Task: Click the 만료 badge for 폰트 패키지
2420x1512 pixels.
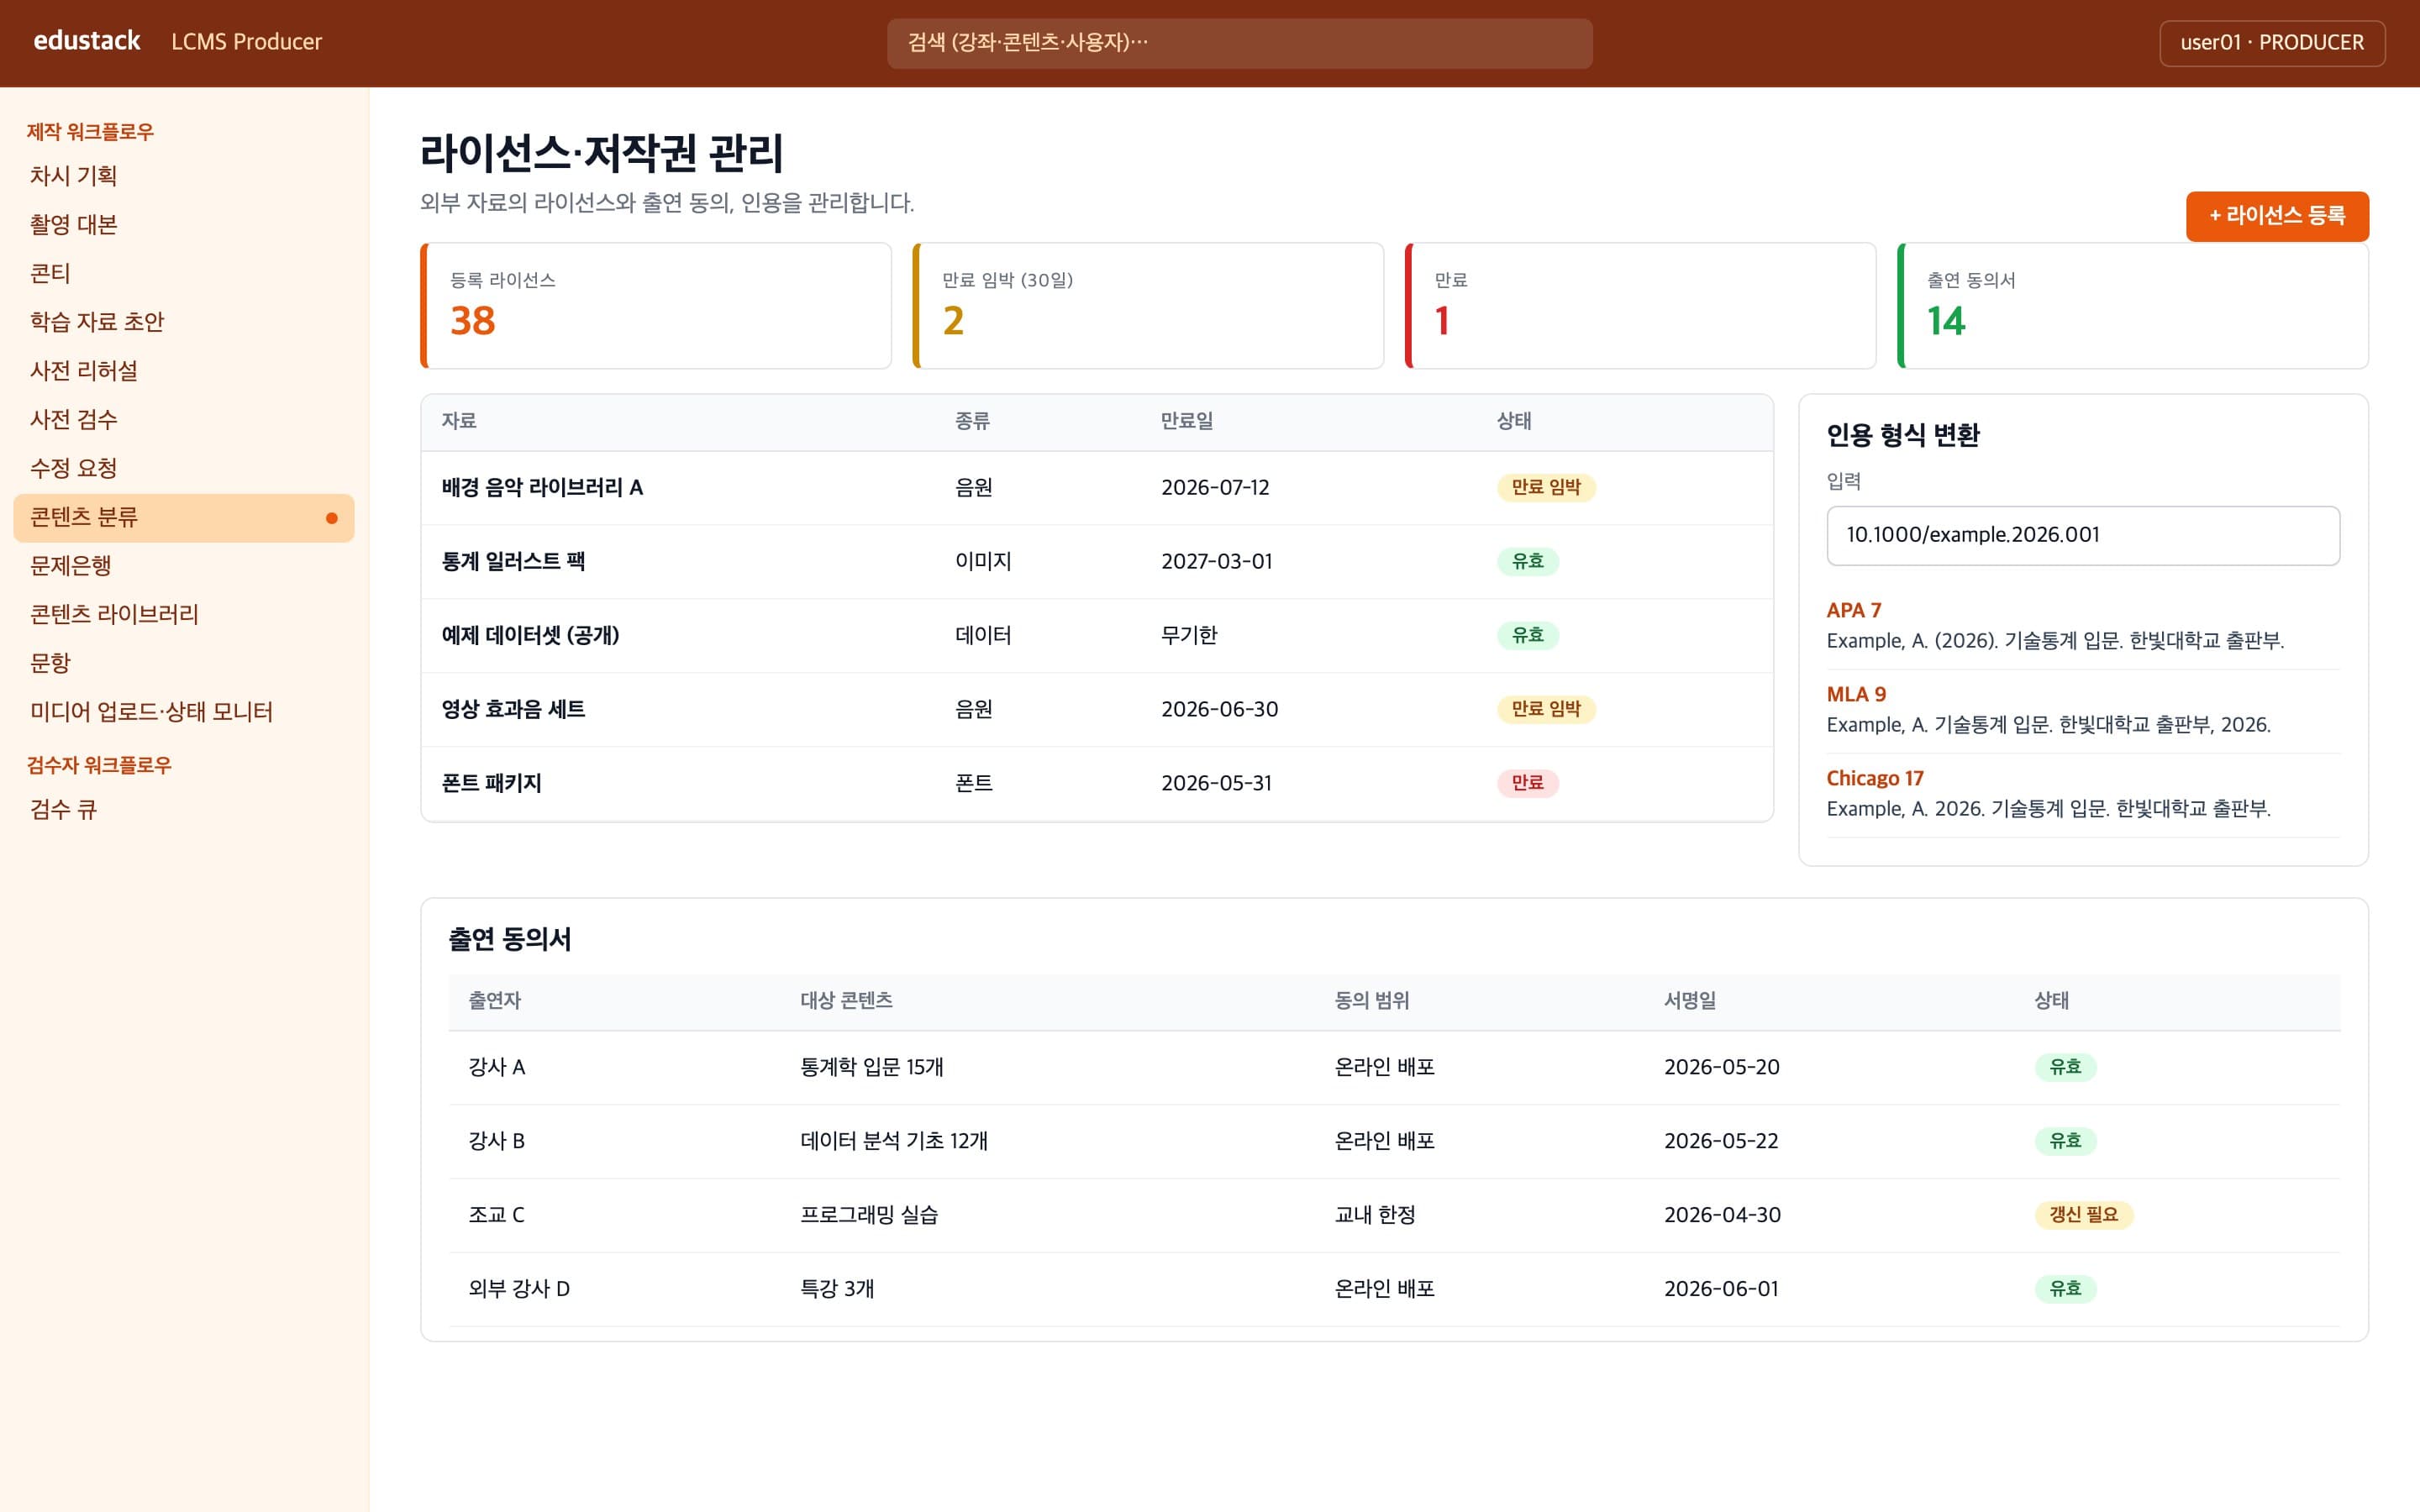Action: point(1527,783)
